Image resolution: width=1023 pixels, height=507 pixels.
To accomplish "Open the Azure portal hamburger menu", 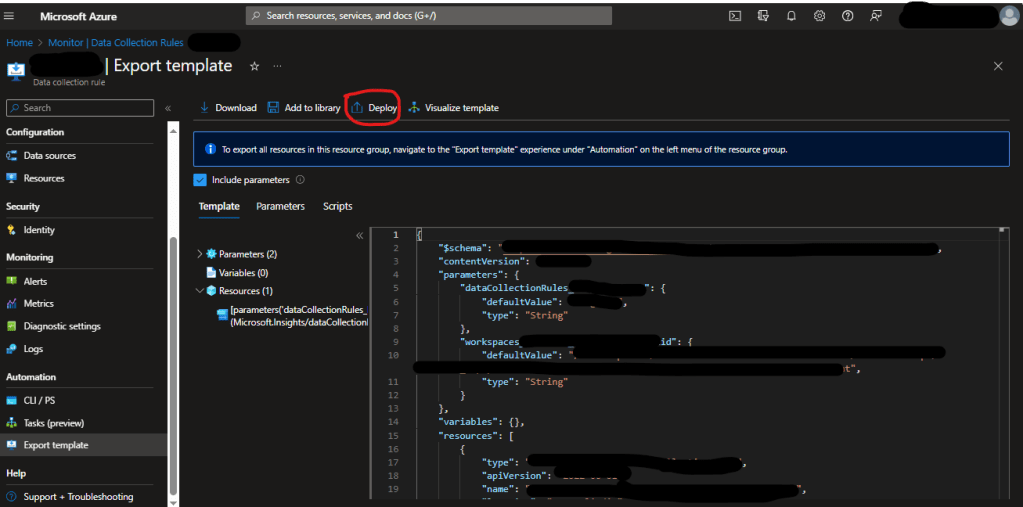I will (10, 16).
